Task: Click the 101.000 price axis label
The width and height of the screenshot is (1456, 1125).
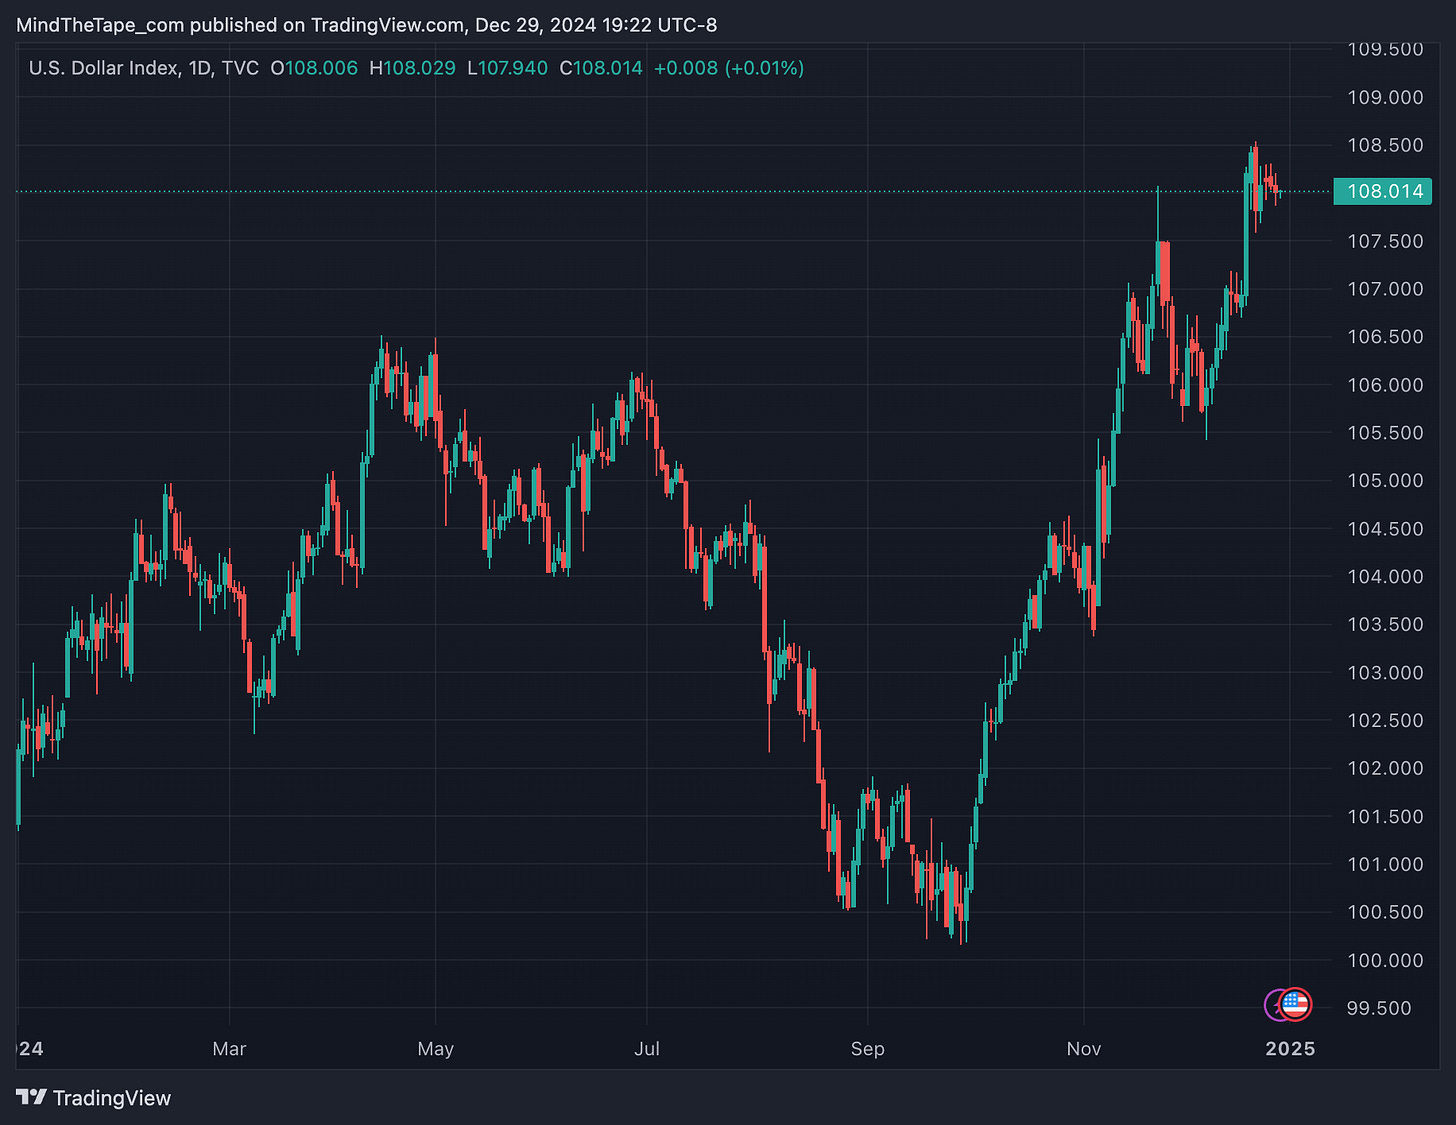Action: [1385, 865]
